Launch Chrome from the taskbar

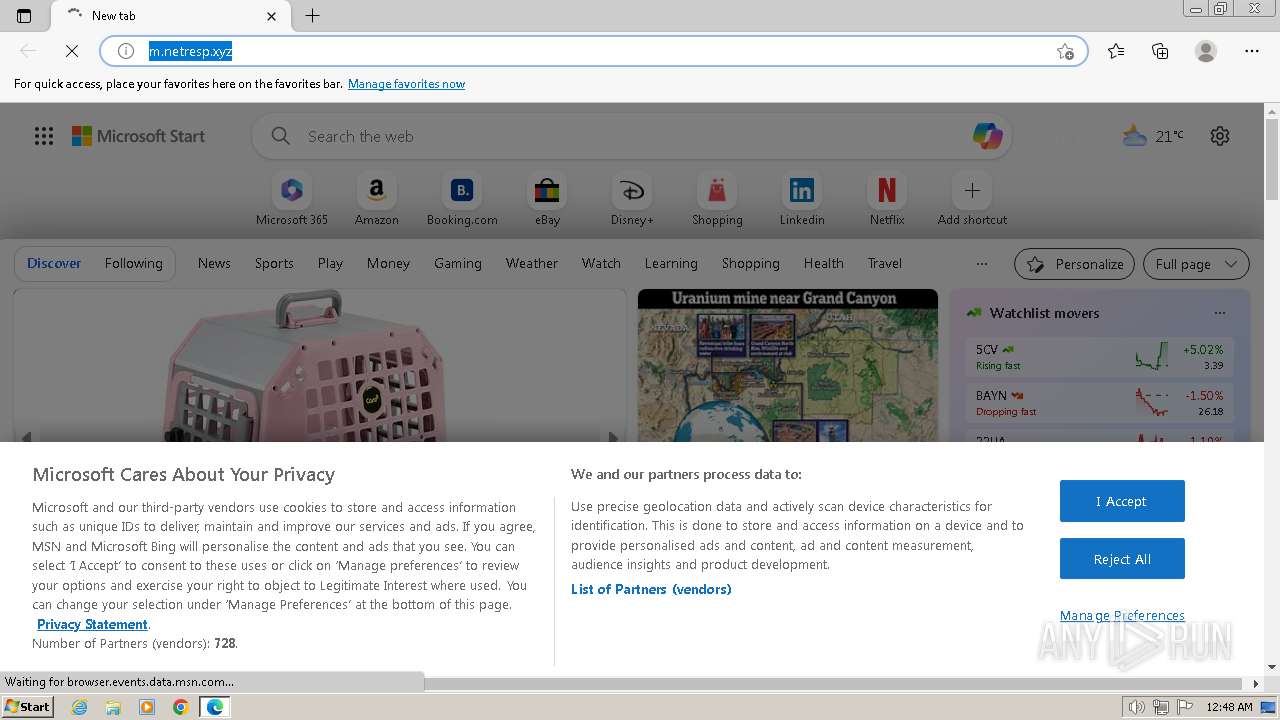180,707
